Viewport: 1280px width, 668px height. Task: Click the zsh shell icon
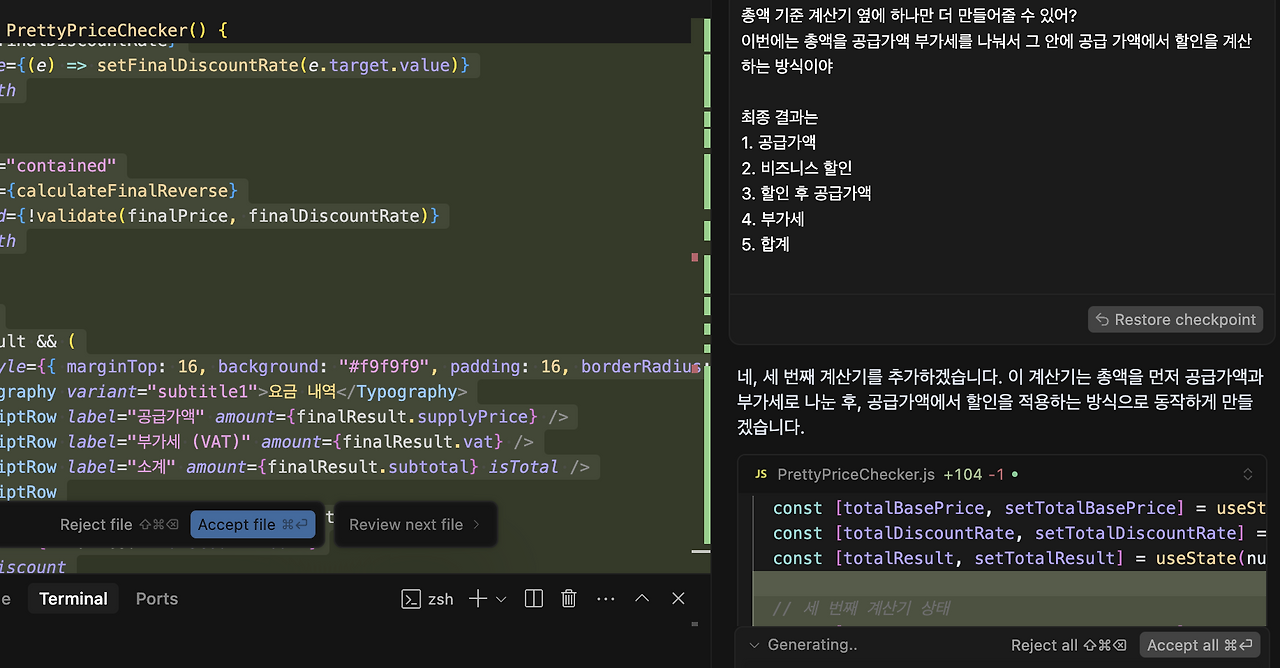[410, 598]
